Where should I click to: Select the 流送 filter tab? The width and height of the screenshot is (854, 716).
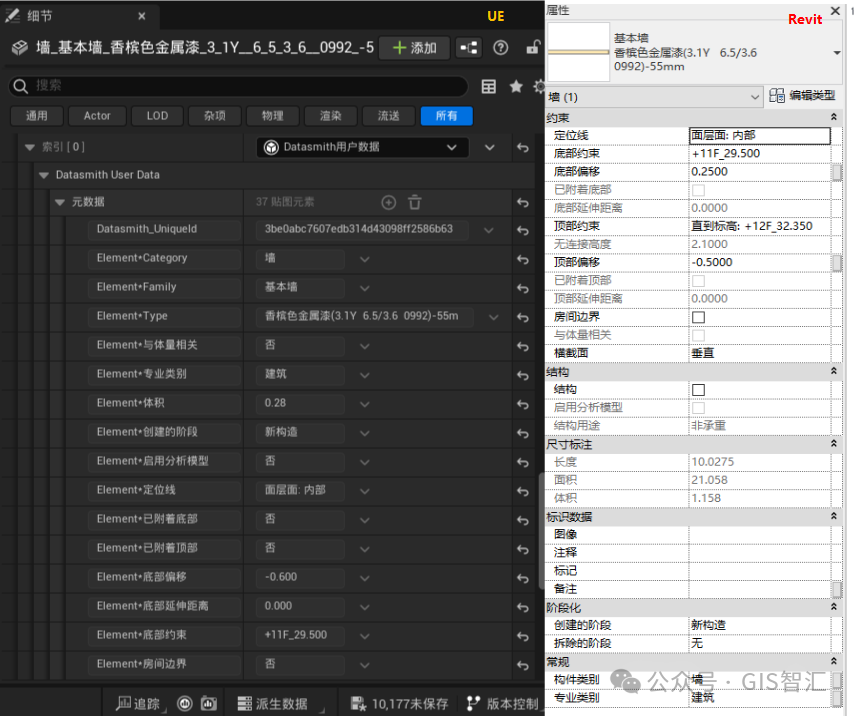click(388, 116)
